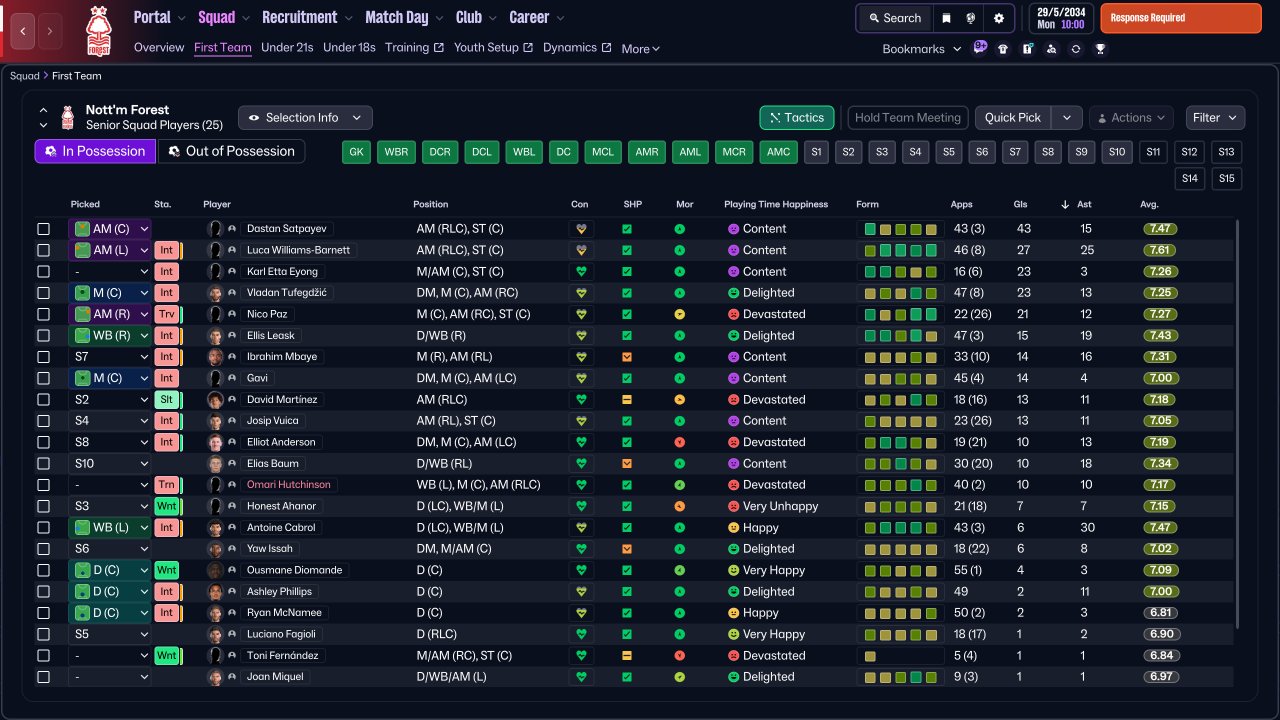
Task: Open the 9+ messages inbox icon
Action: [980, 47]
